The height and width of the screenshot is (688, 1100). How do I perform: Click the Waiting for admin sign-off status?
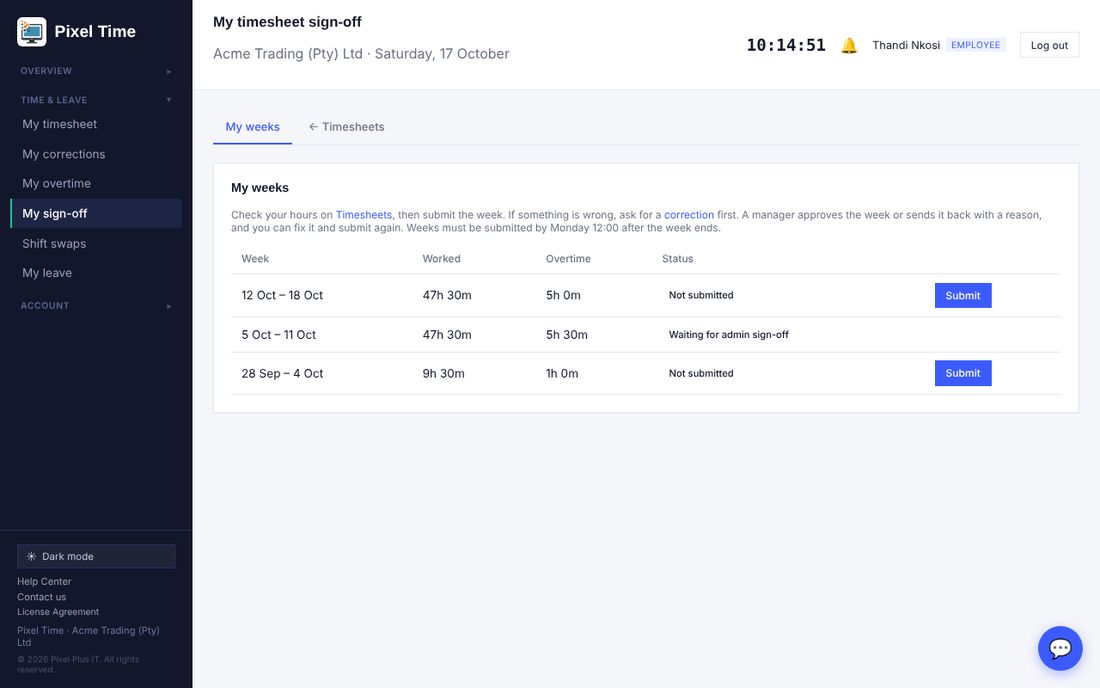(x=728, y=335)
